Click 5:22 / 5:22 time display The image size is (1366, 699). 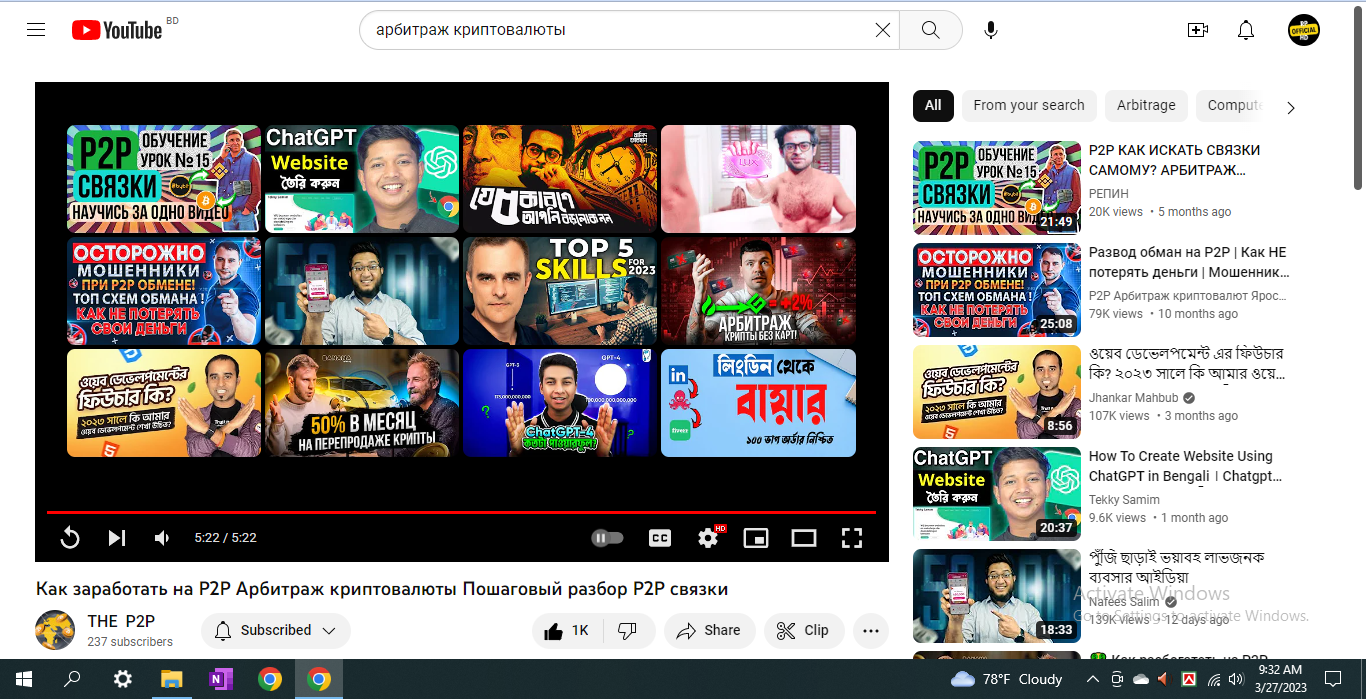225,538
